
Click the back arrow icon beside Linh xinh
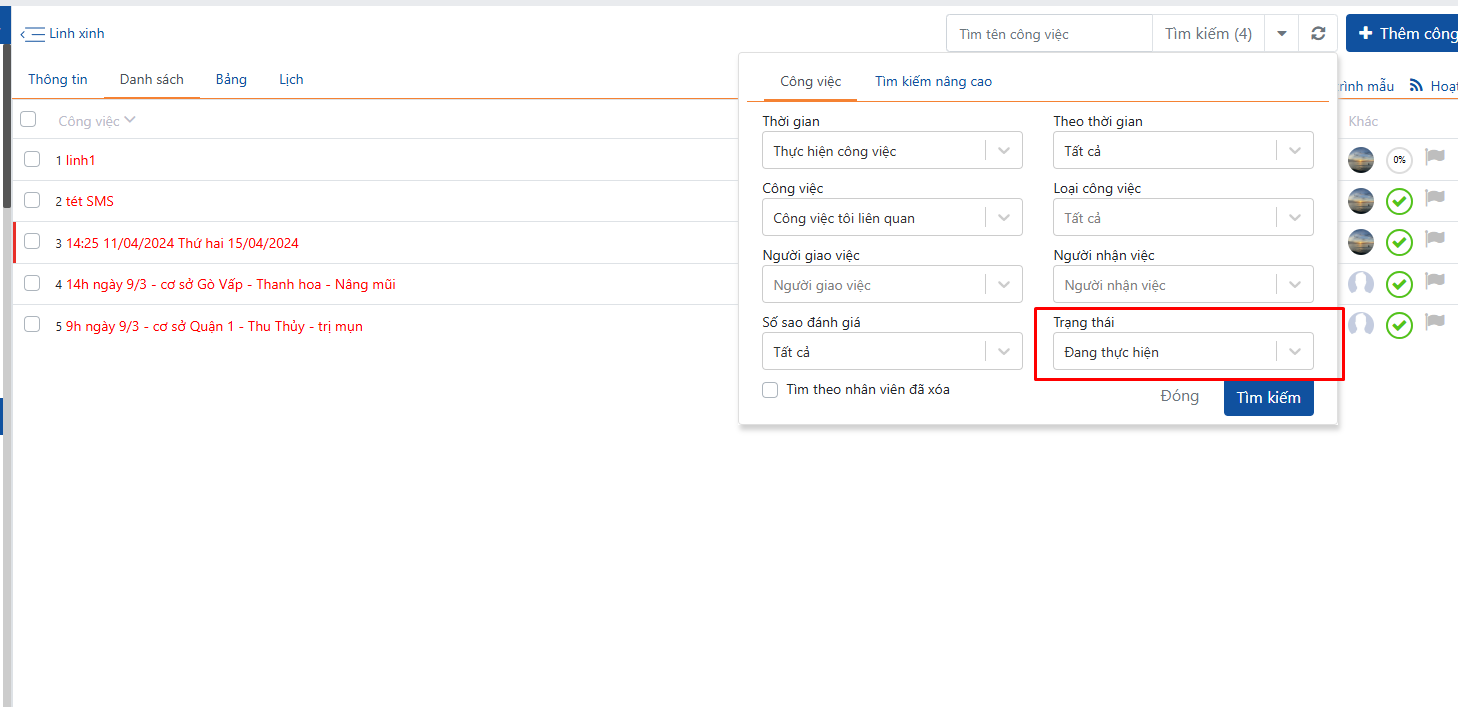33,34
